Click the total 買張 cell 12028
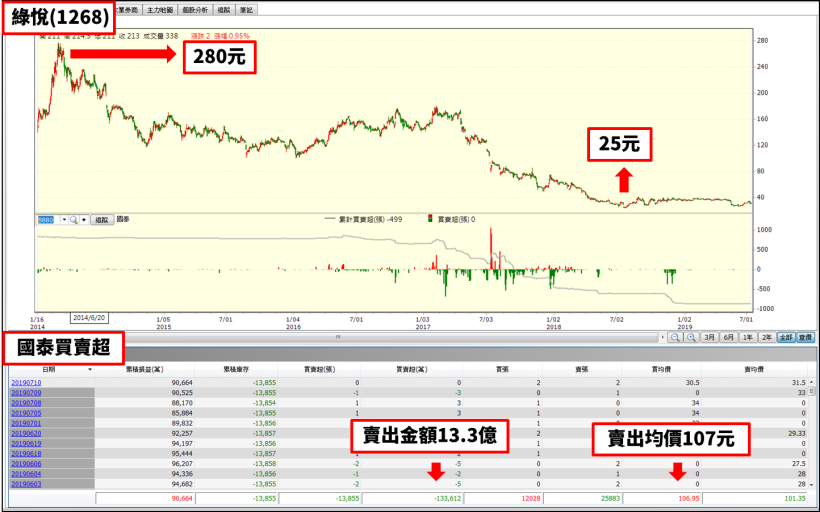 click(x=503, y=498)
